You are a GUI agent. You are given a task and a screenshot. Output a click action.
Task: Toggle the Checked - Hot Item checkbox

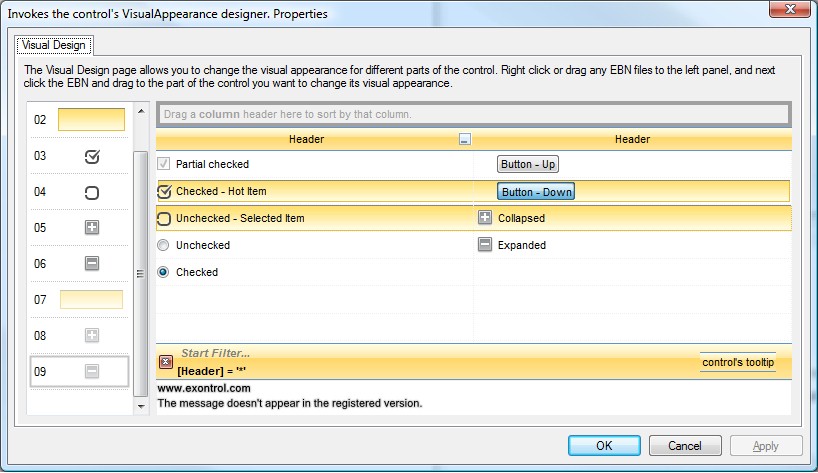coord(165,191)
